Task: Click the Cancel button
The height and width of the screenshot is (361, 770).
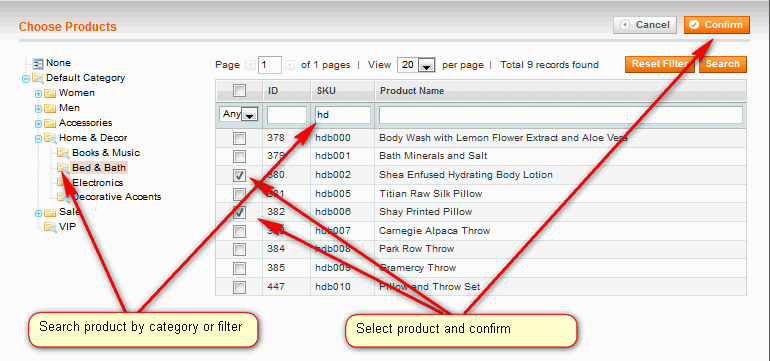Action: pyautogui.click(x=645, y=25)
